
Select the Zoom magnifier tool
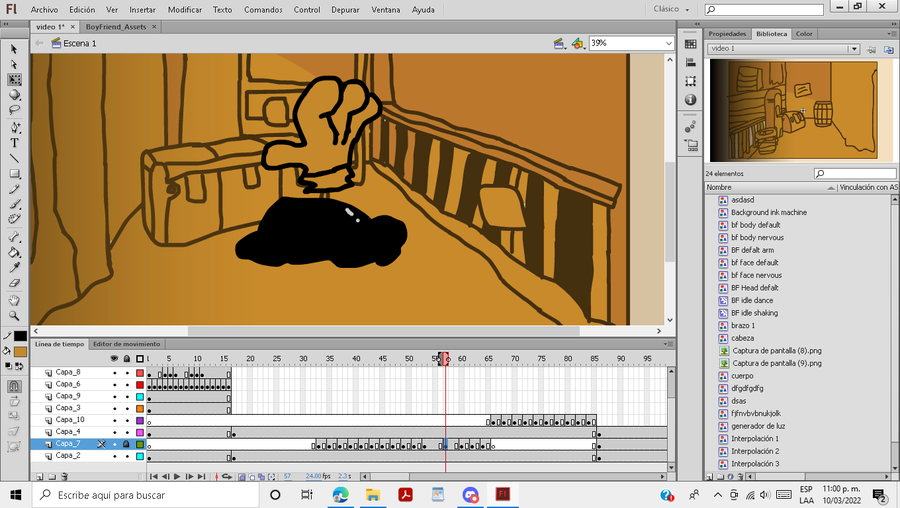[14, 316]
